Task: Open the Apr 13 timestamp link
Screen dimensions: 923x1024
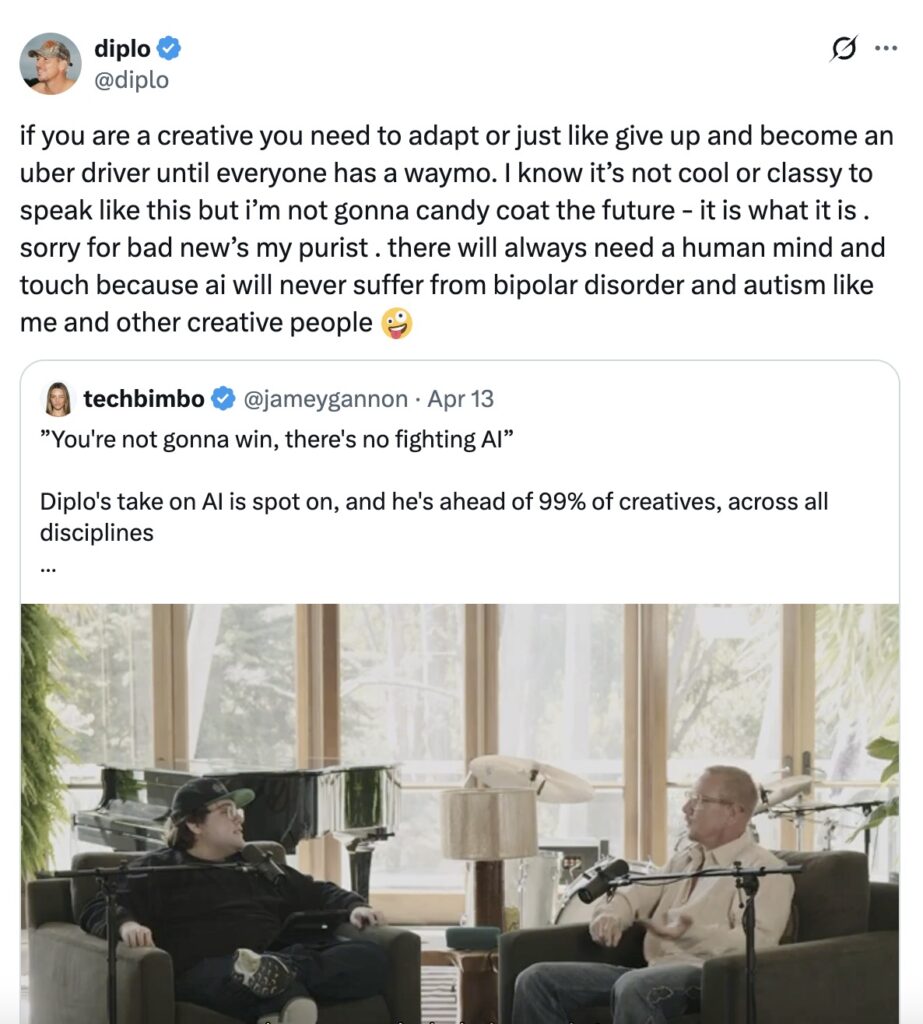Action: pyautogui.click(x=460, y=399)
